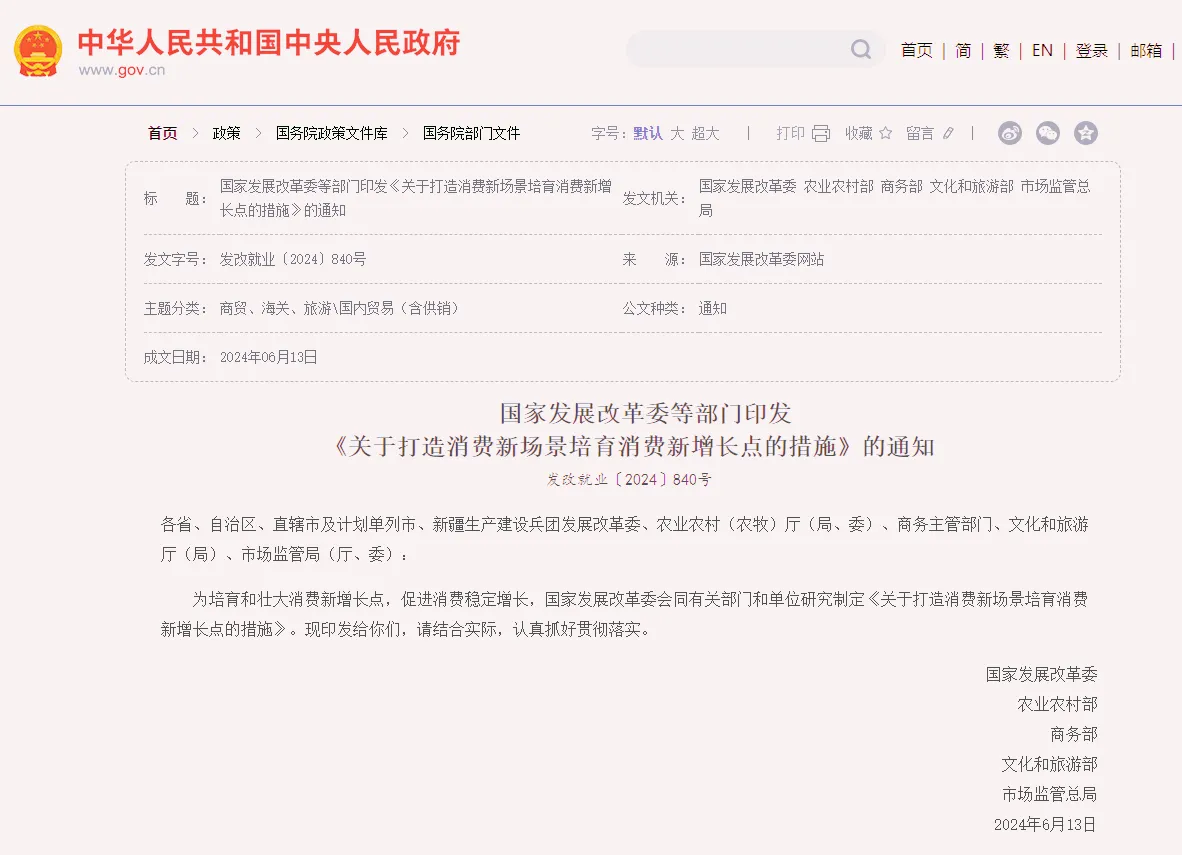The height and width of the screenshot is (855, 1182).
Task: Click signature line 市场监管总局
Action: (x=1049, y=794)
